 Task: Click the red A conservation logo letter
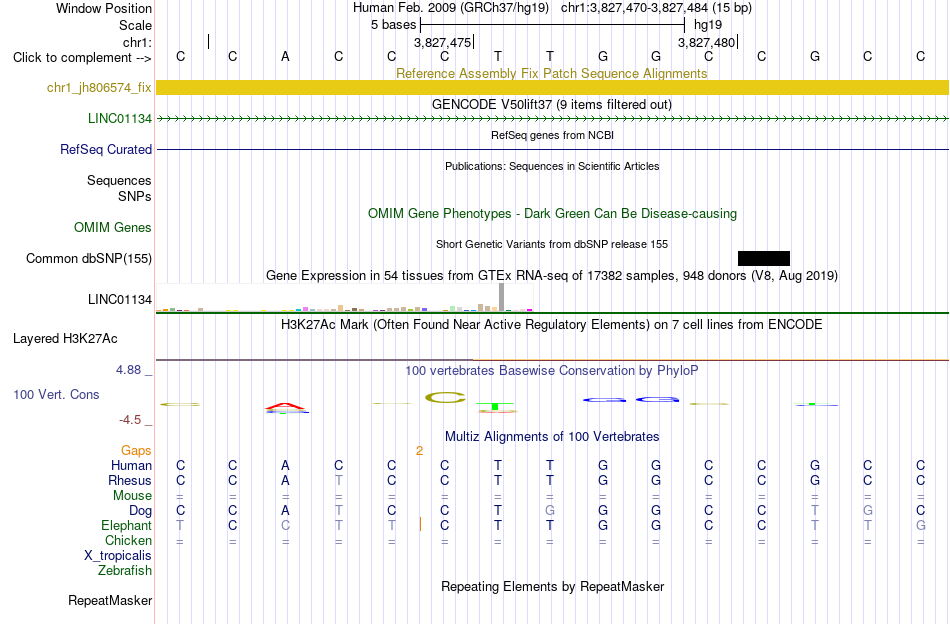click(285, 405)
